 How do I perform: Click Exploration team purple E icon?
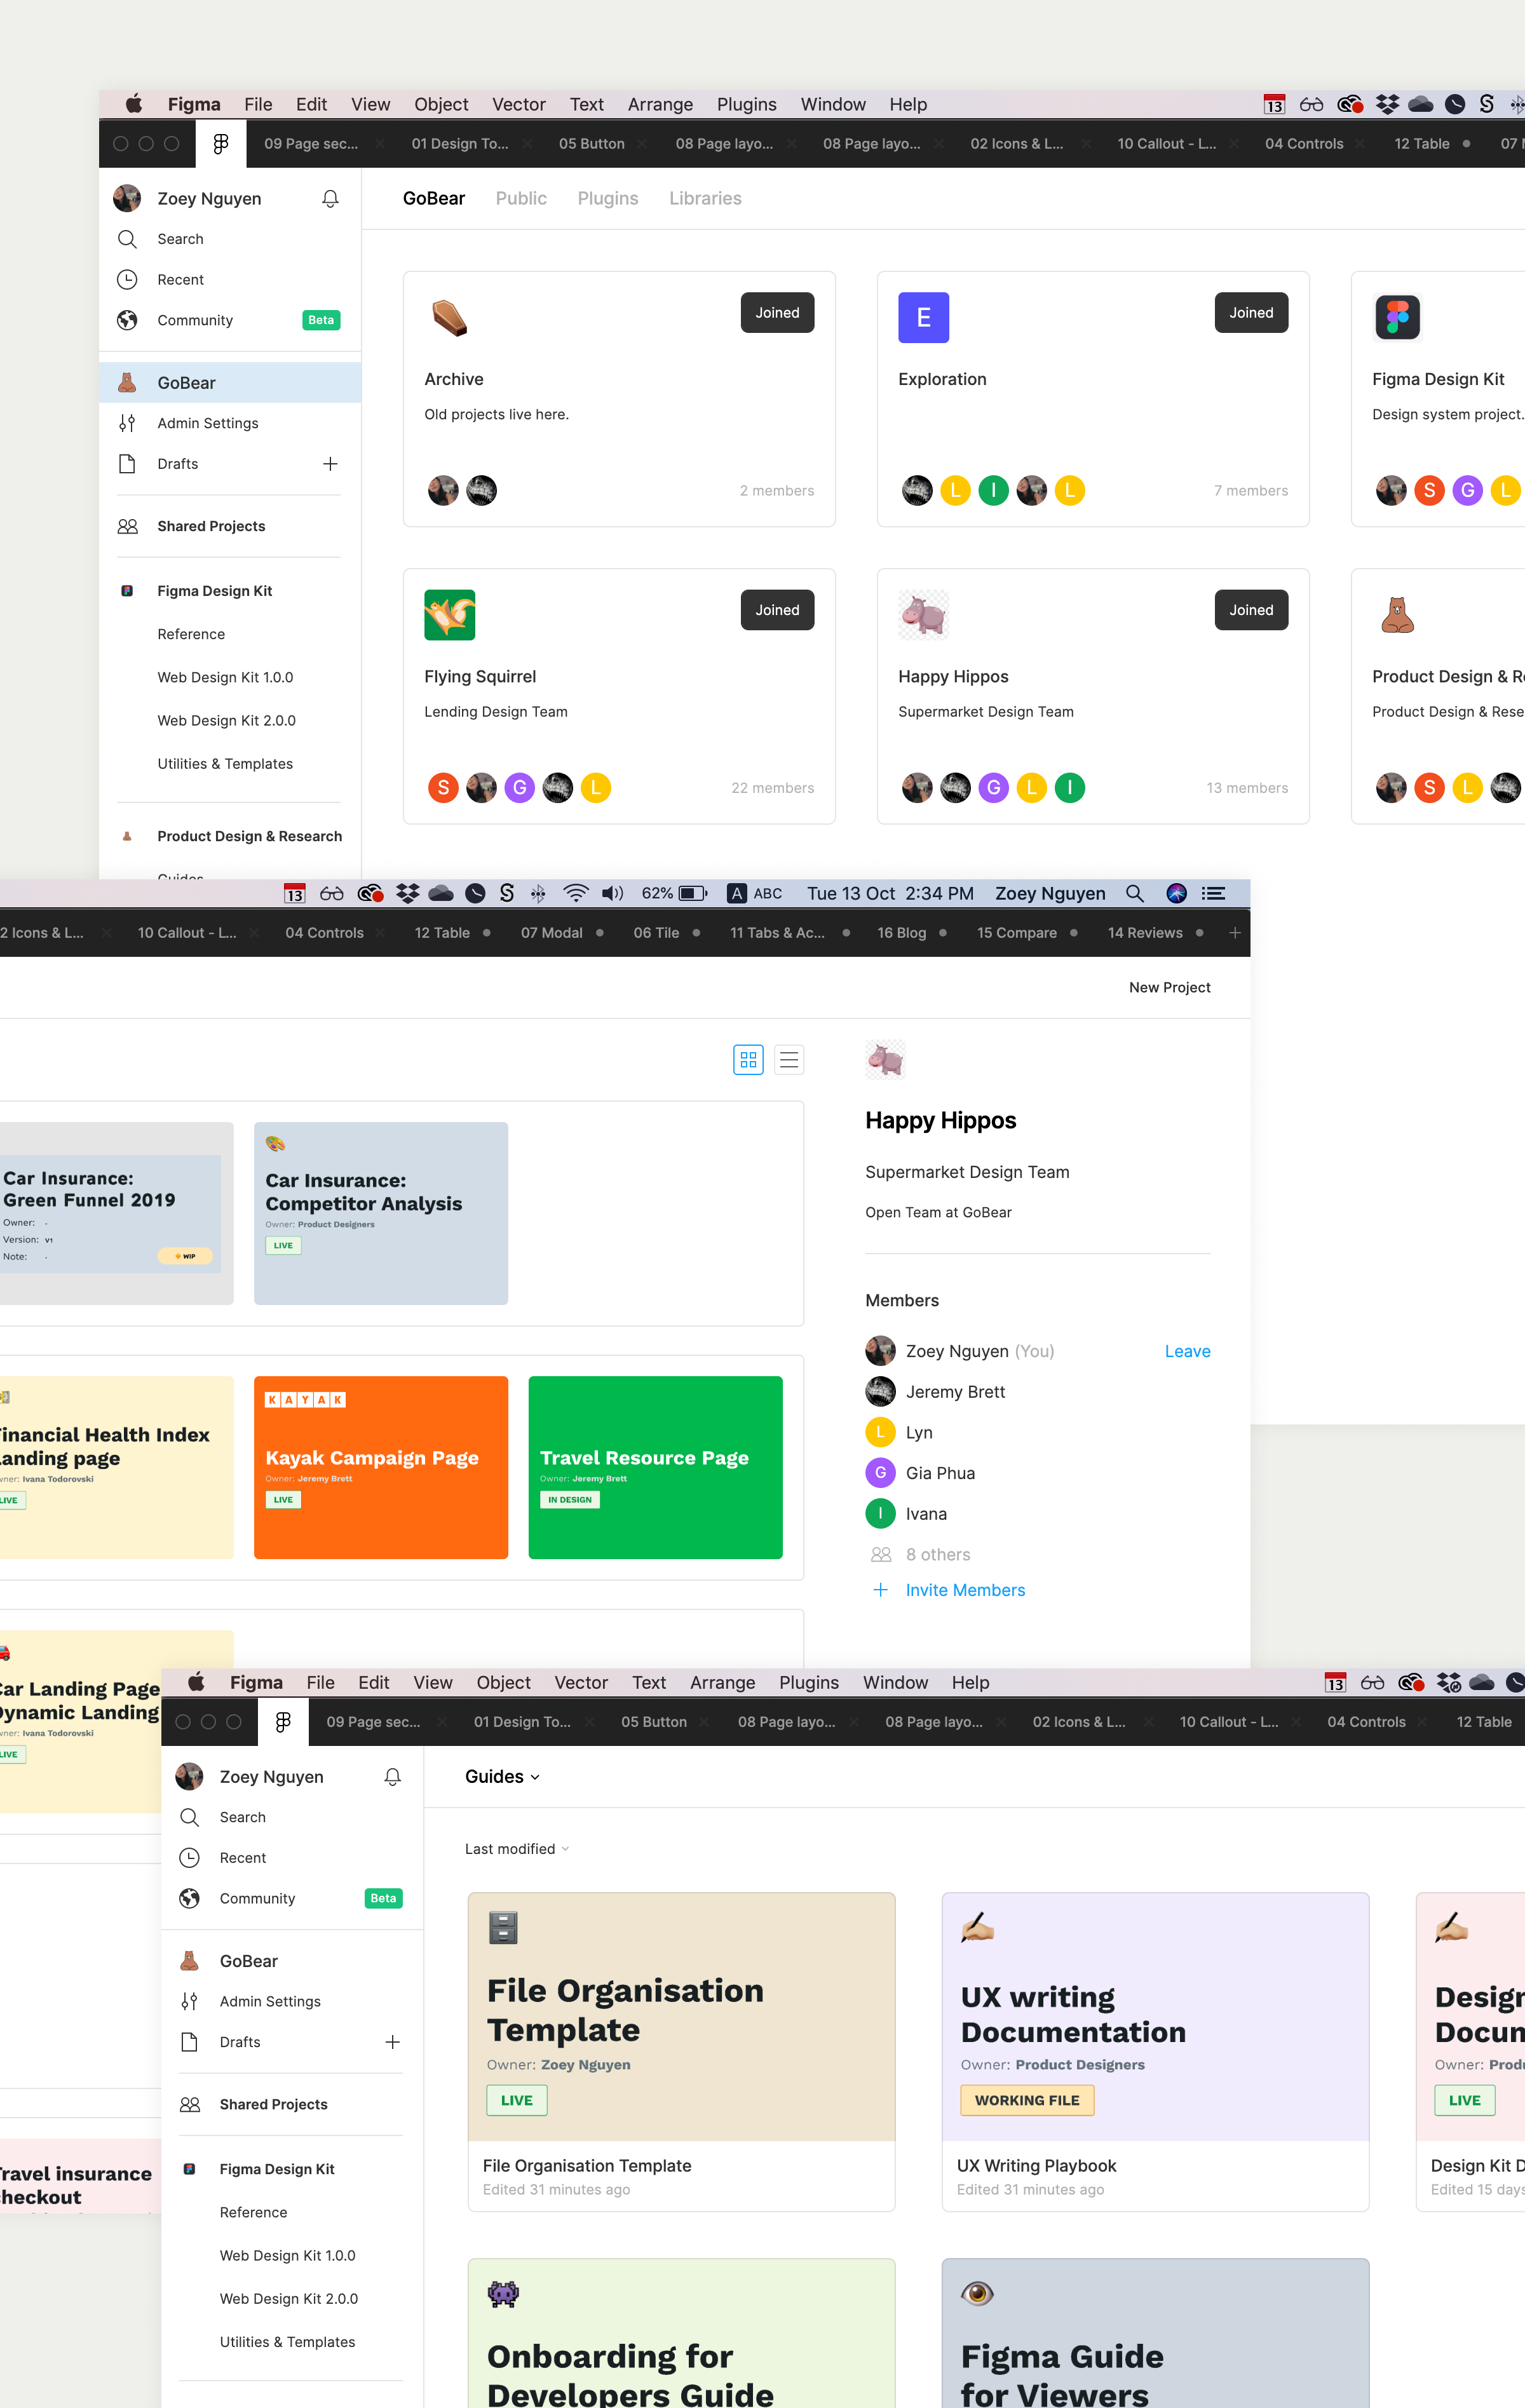point(923,318)
